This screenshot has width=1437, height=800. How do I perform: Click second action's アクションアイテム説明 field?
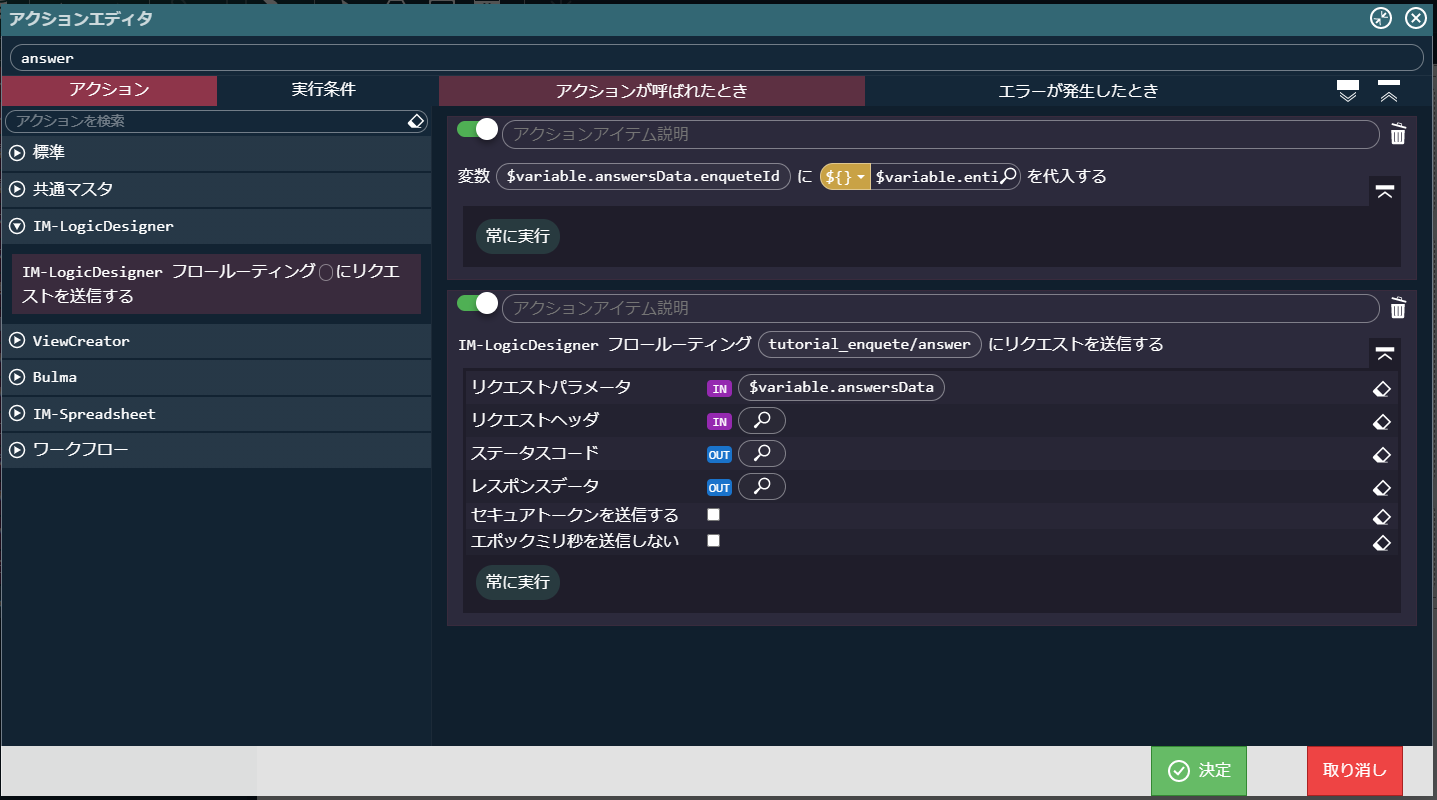(941, 308)
